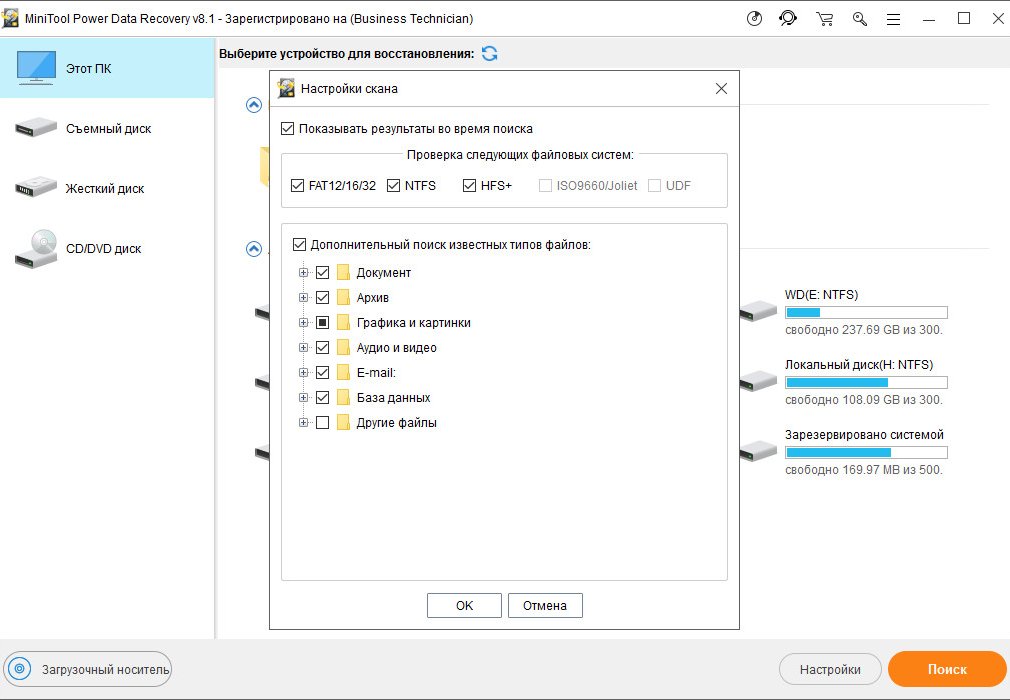Select Локальный диск(H: NTFS) drive label
Viewport: 1010px width, 700px height.
tap(859, 364)
